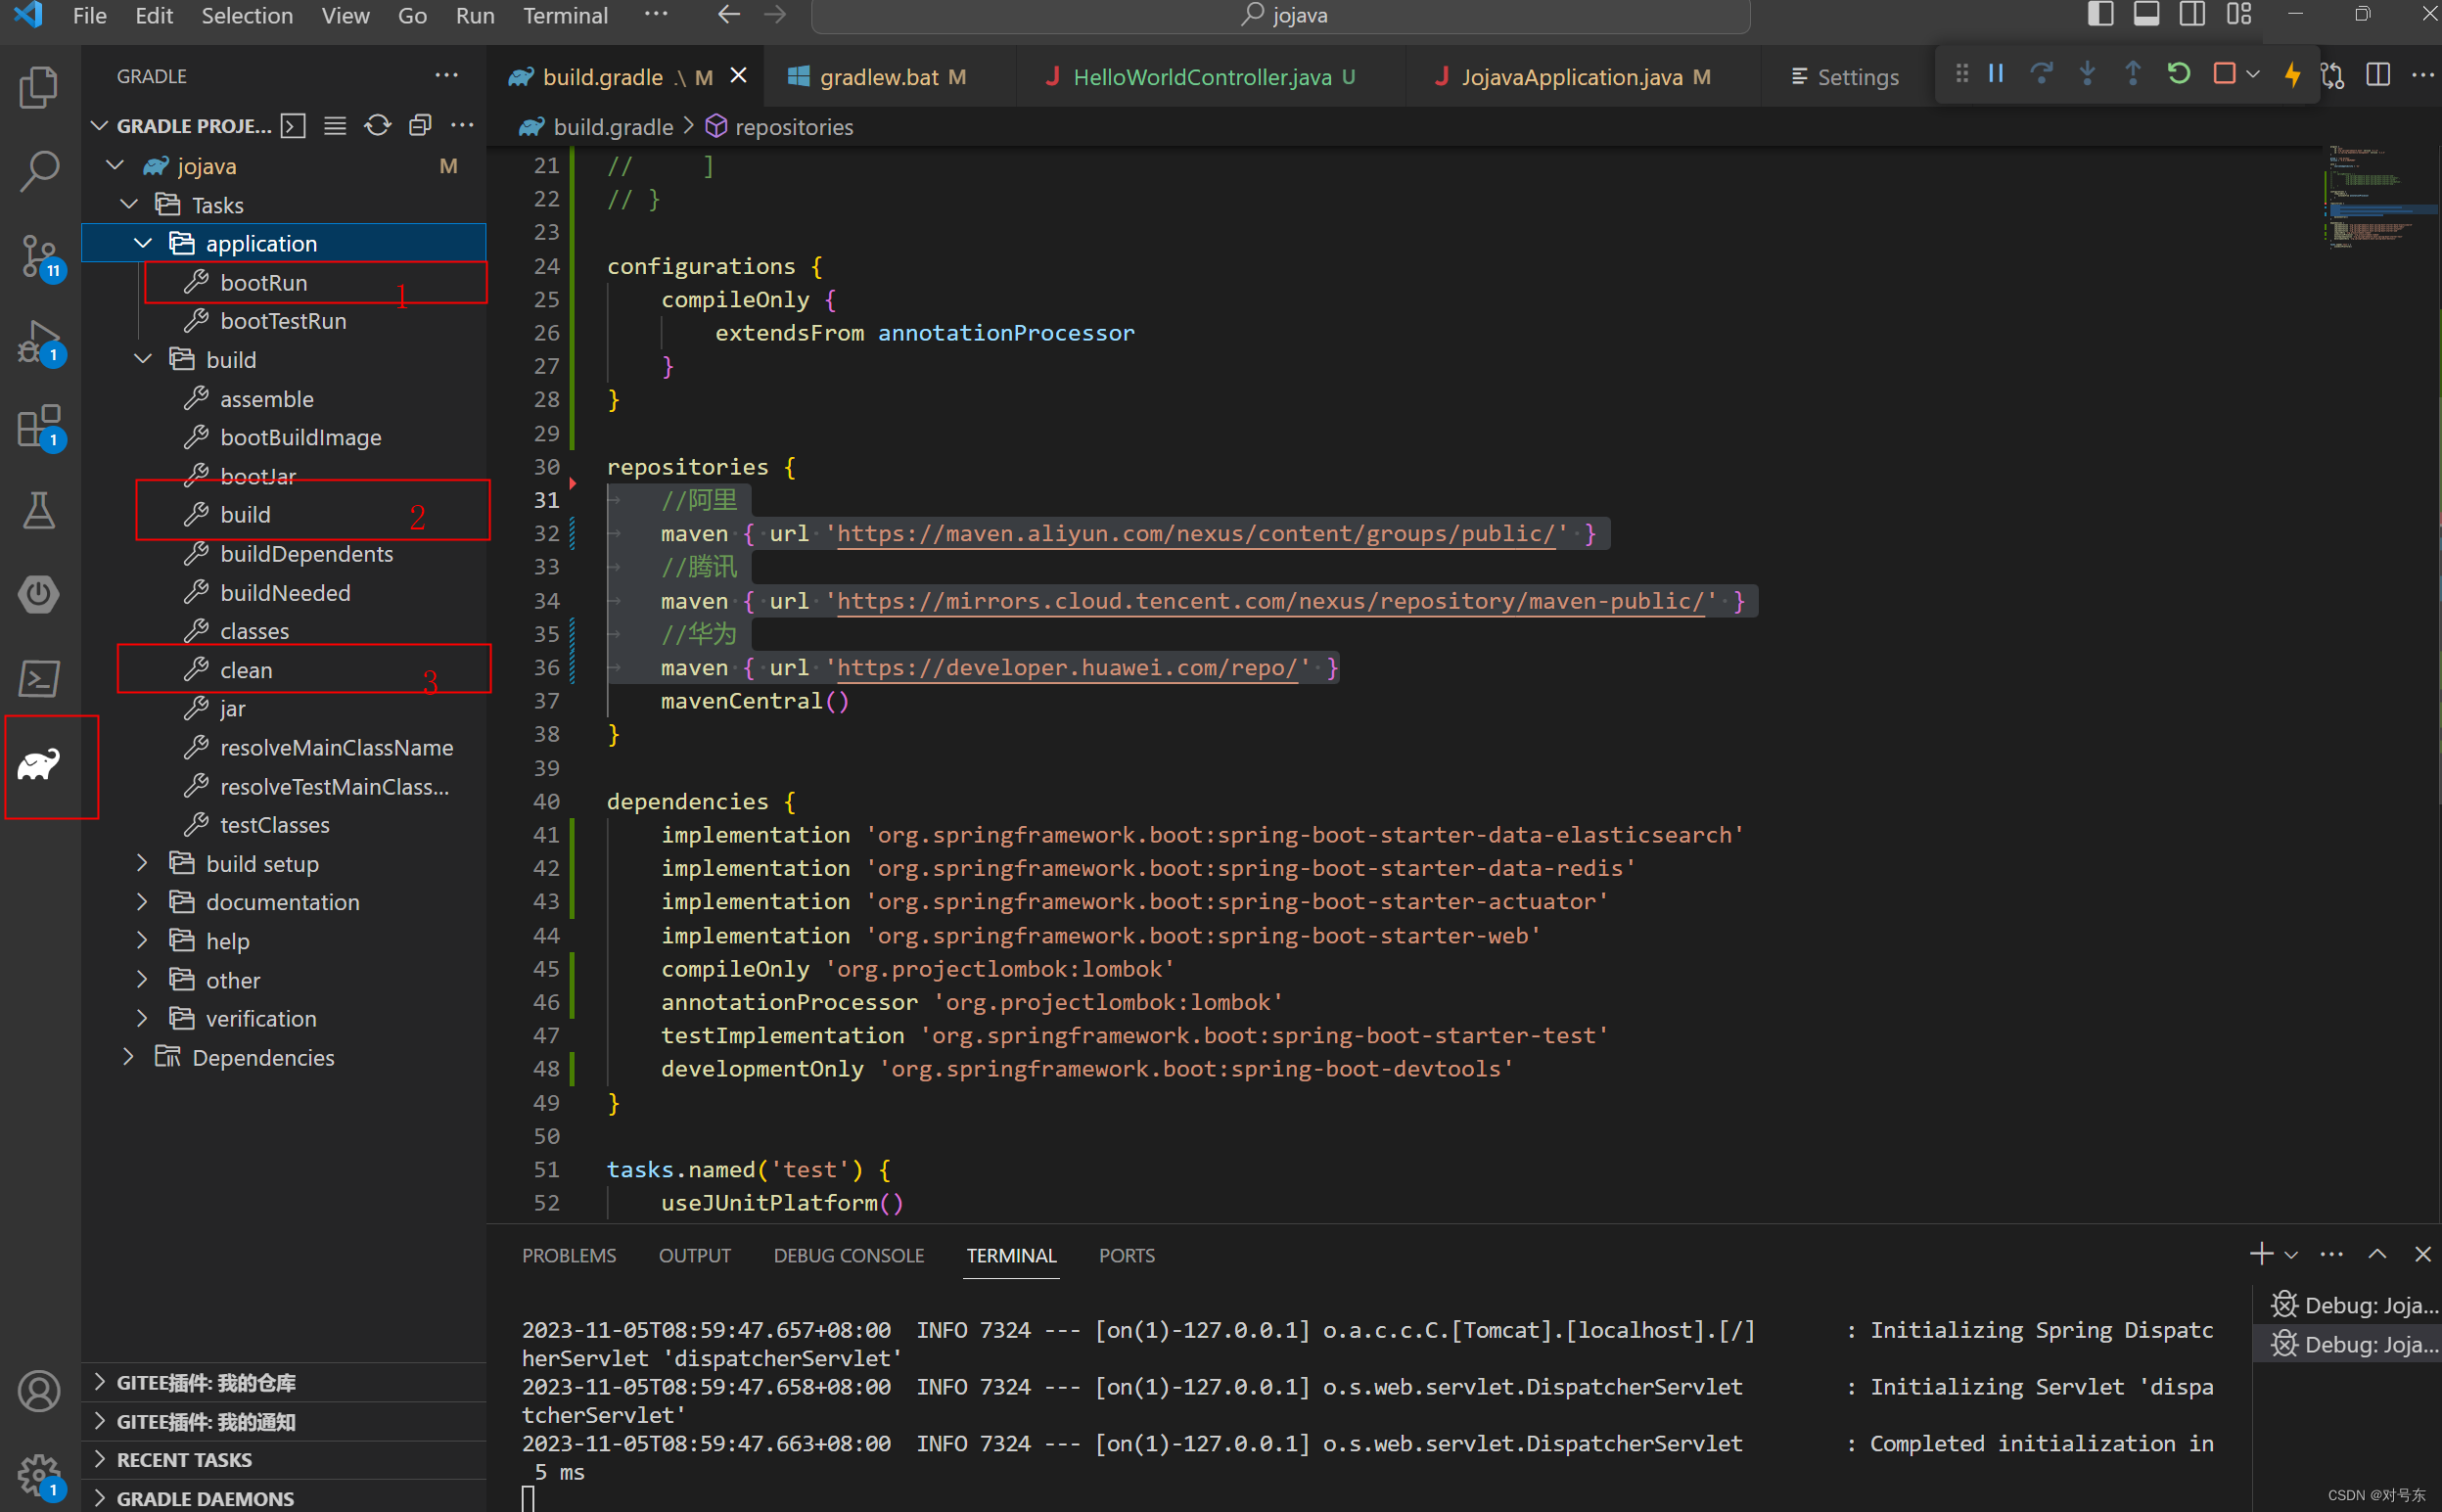The width and height of the screenshot is (2442, 1512).
Task: Expand the Recent Tasks section
Action: click(284, 1459)
